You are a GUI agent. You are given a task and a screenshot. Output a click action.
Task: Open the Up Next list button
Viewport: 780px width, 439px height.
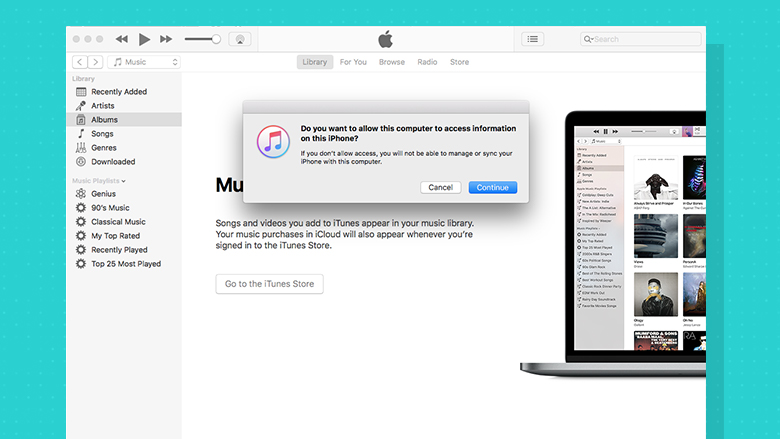click(532, 39)
